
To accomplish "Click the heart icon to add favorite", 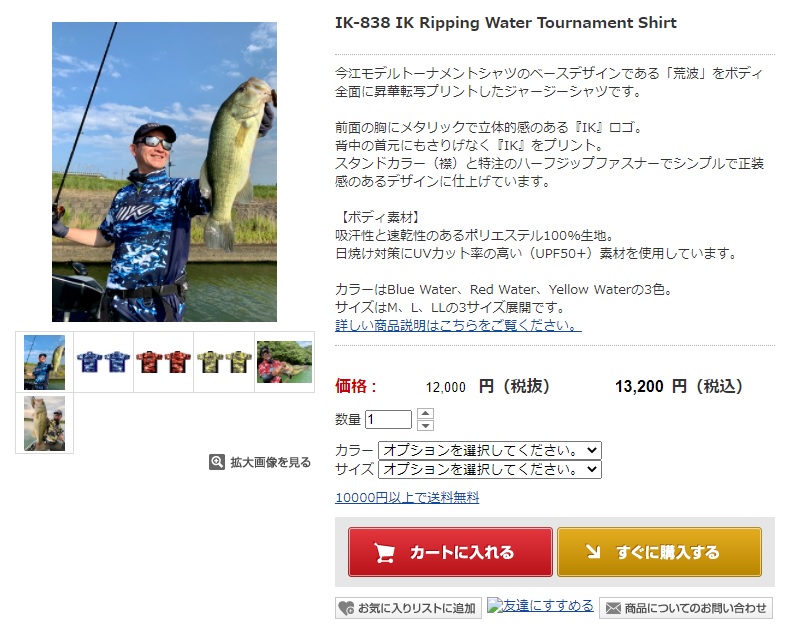I will (x=346, y=608).
